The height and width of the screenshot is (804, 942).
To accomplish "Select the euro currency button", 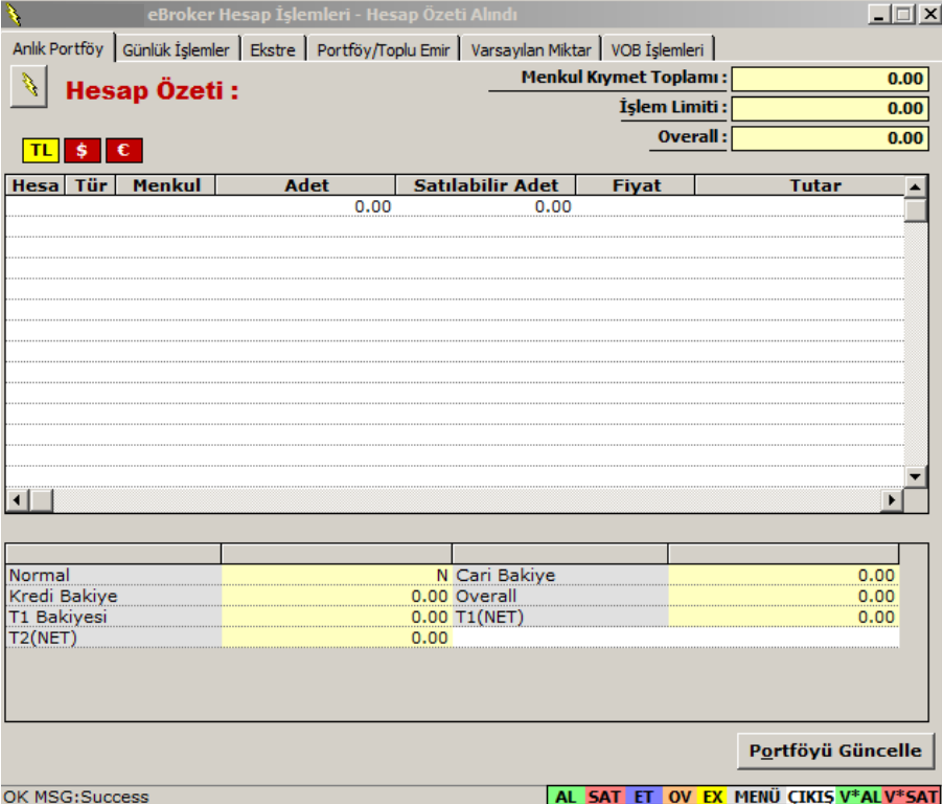I will click(x=124, y=150).
